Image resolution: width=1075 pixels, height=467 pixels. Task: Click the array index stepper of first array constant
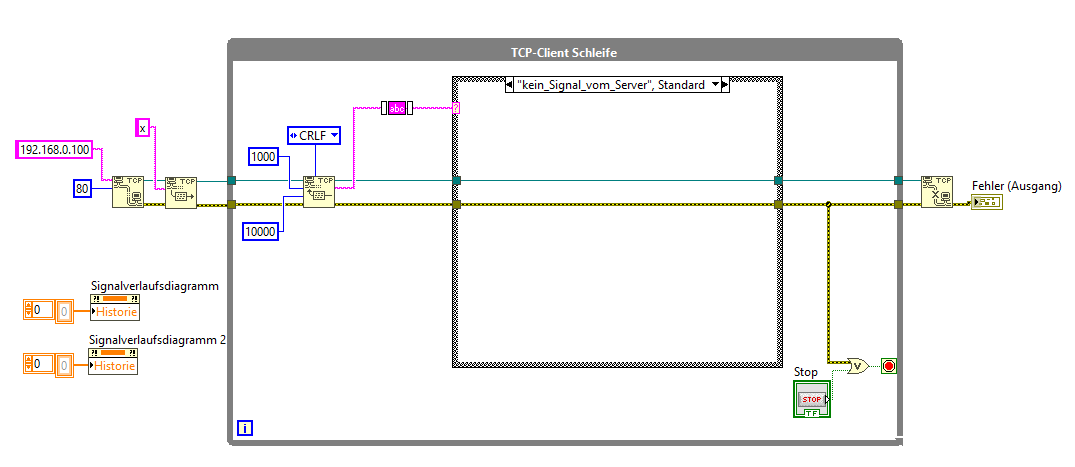click(28, 310)
